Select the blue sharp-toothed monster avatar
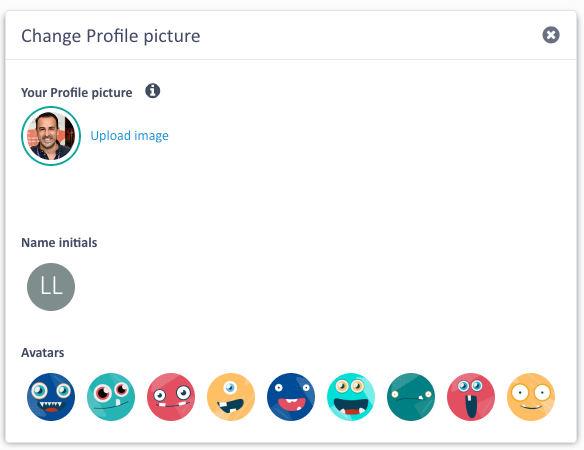Image resolution: width=584 pixels, height=450 pixels. [x=51, y=397]
